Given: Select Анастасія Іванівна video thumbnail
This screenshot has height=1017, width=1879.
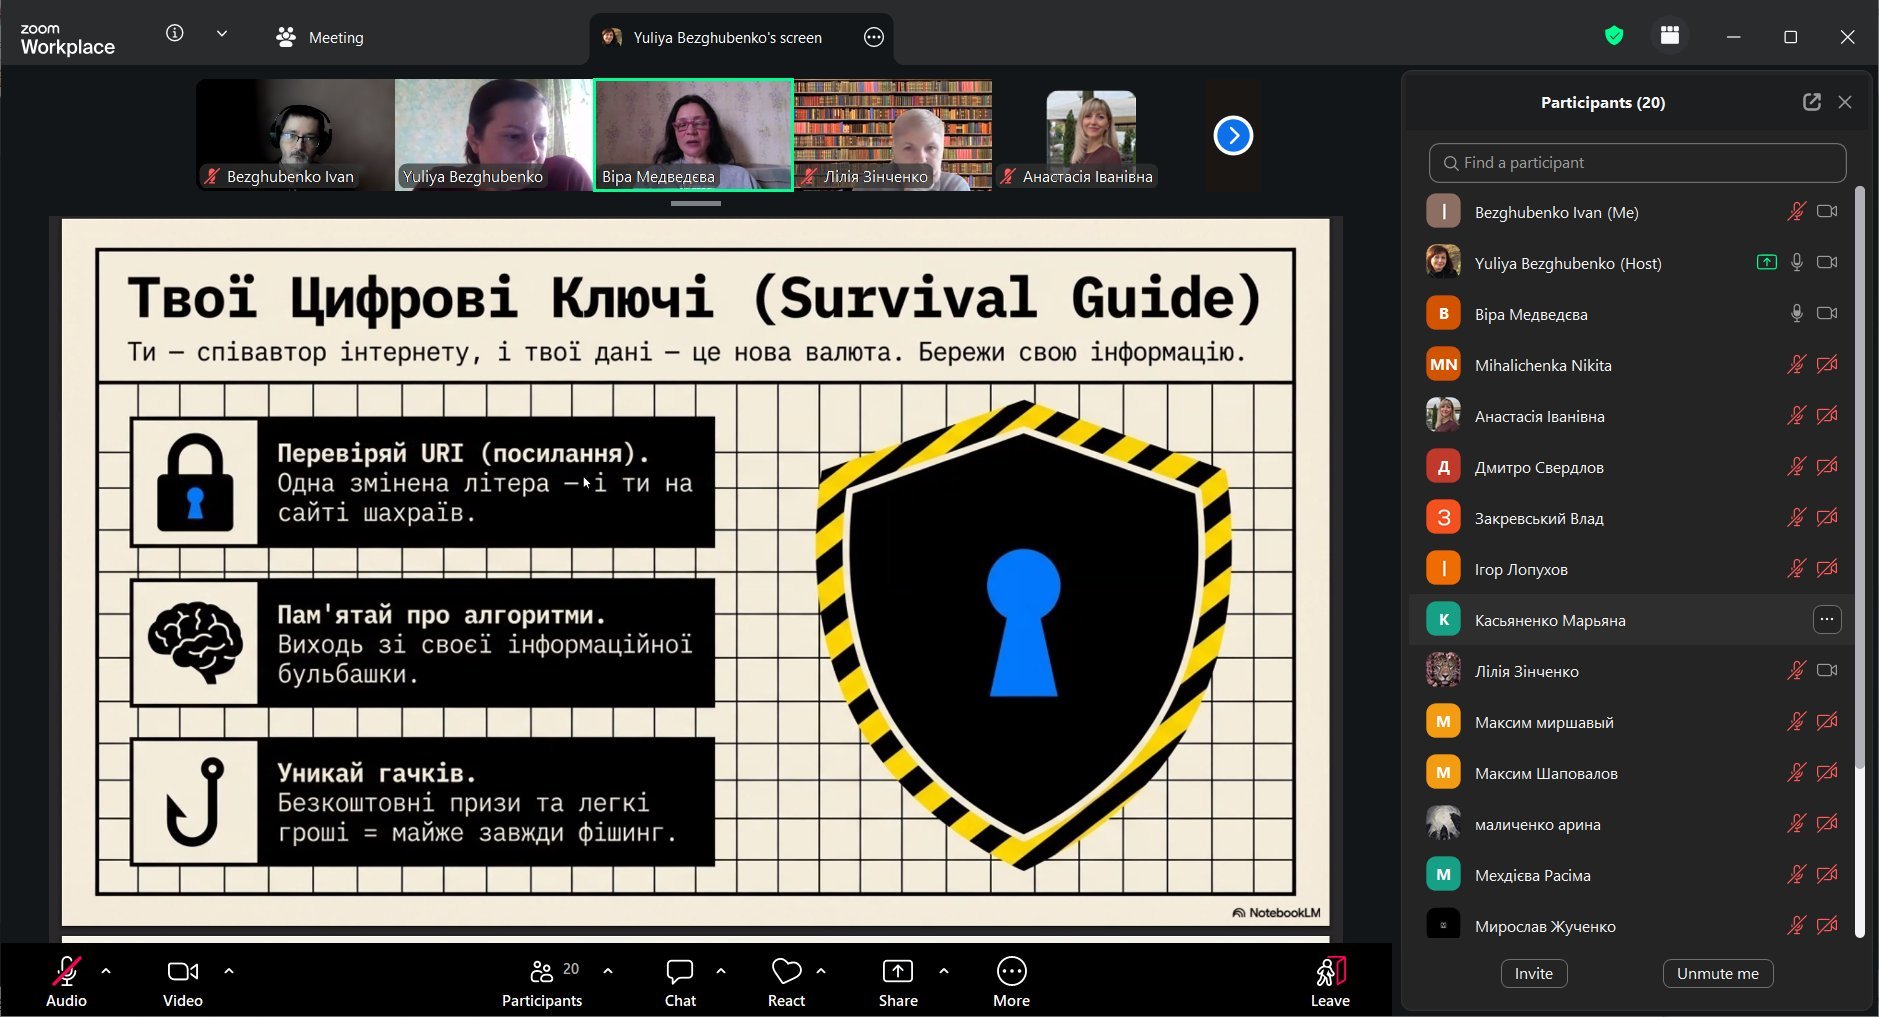Looking at the screenshot, I should click(1091, 135).
